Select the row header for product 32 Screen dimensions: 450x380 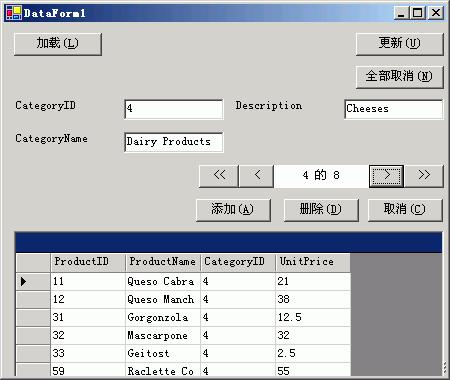click(x=33, y=336)
